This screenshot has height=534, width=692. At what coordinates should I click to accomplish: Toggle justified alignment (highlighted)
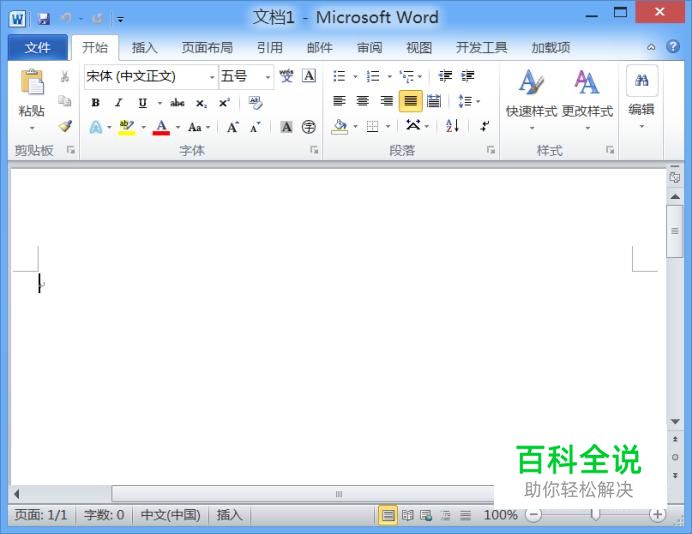click(x=410, y=101)
